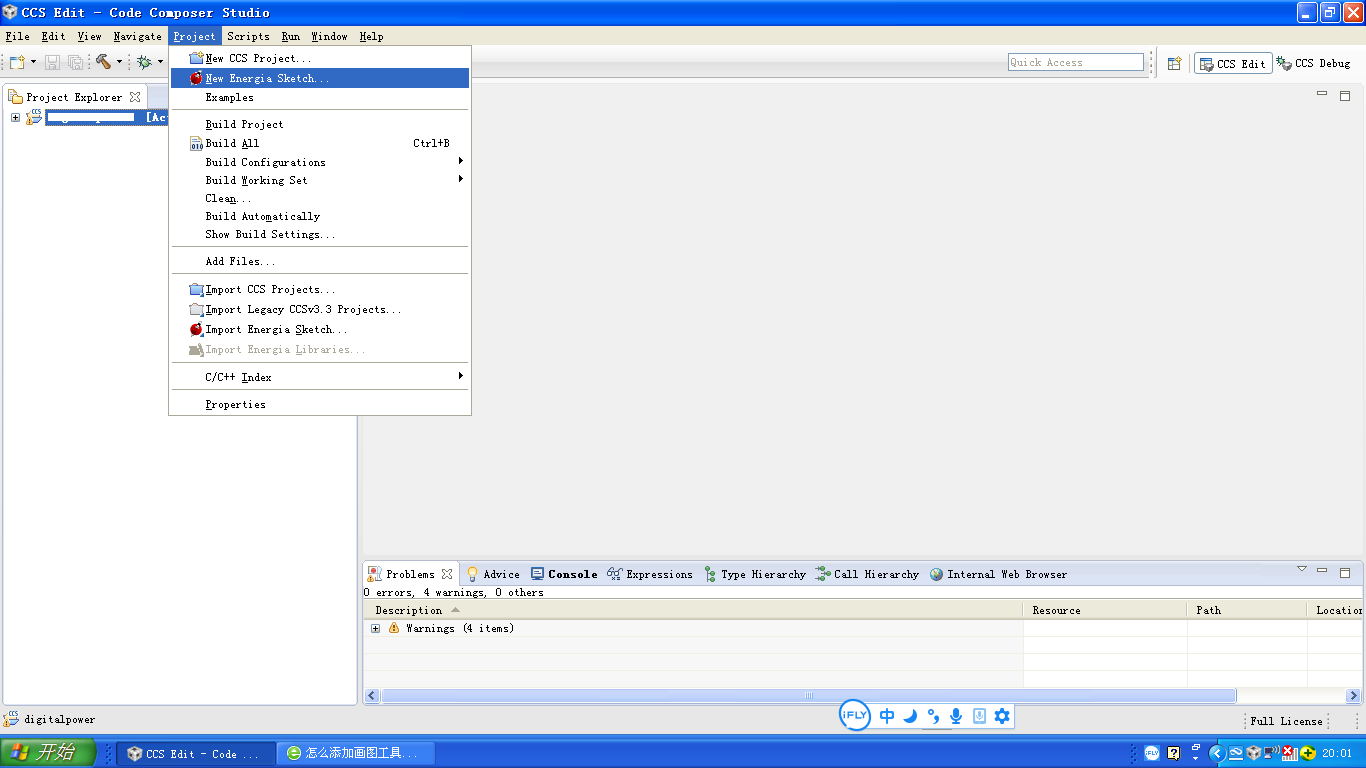Select Import CCS Projects menu item
Viewport: 1366px width, 768px height.
pyautogui.click(x=320, y=289)
